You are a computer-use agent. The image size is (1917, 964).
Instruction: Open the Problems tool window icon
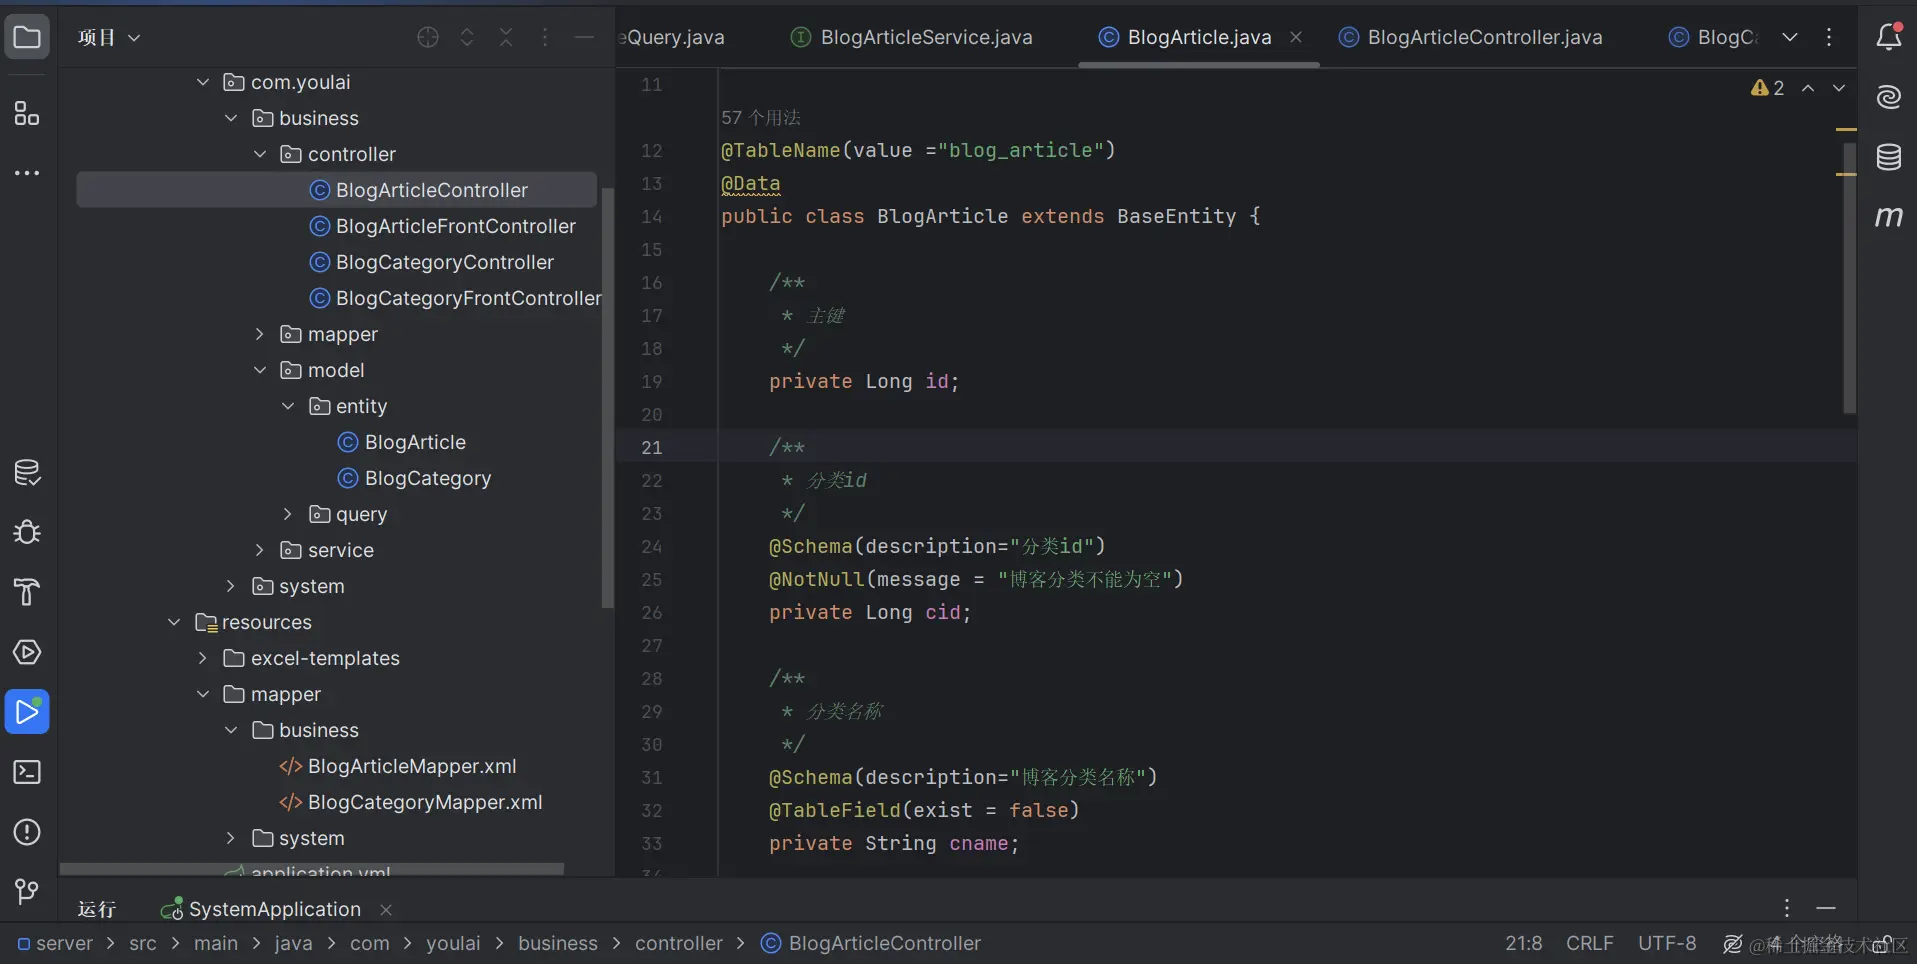pos(27,832)
